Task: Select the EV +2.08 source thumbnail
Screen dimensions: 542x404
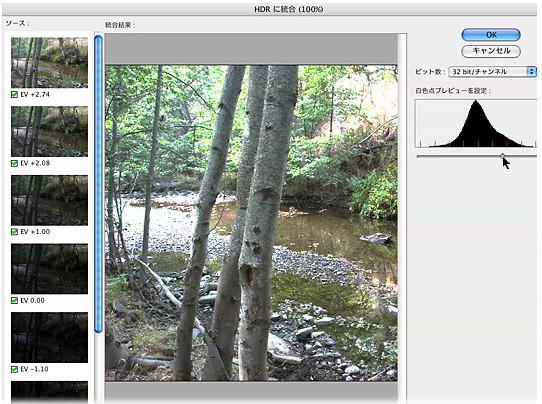Action: [49, 131]
